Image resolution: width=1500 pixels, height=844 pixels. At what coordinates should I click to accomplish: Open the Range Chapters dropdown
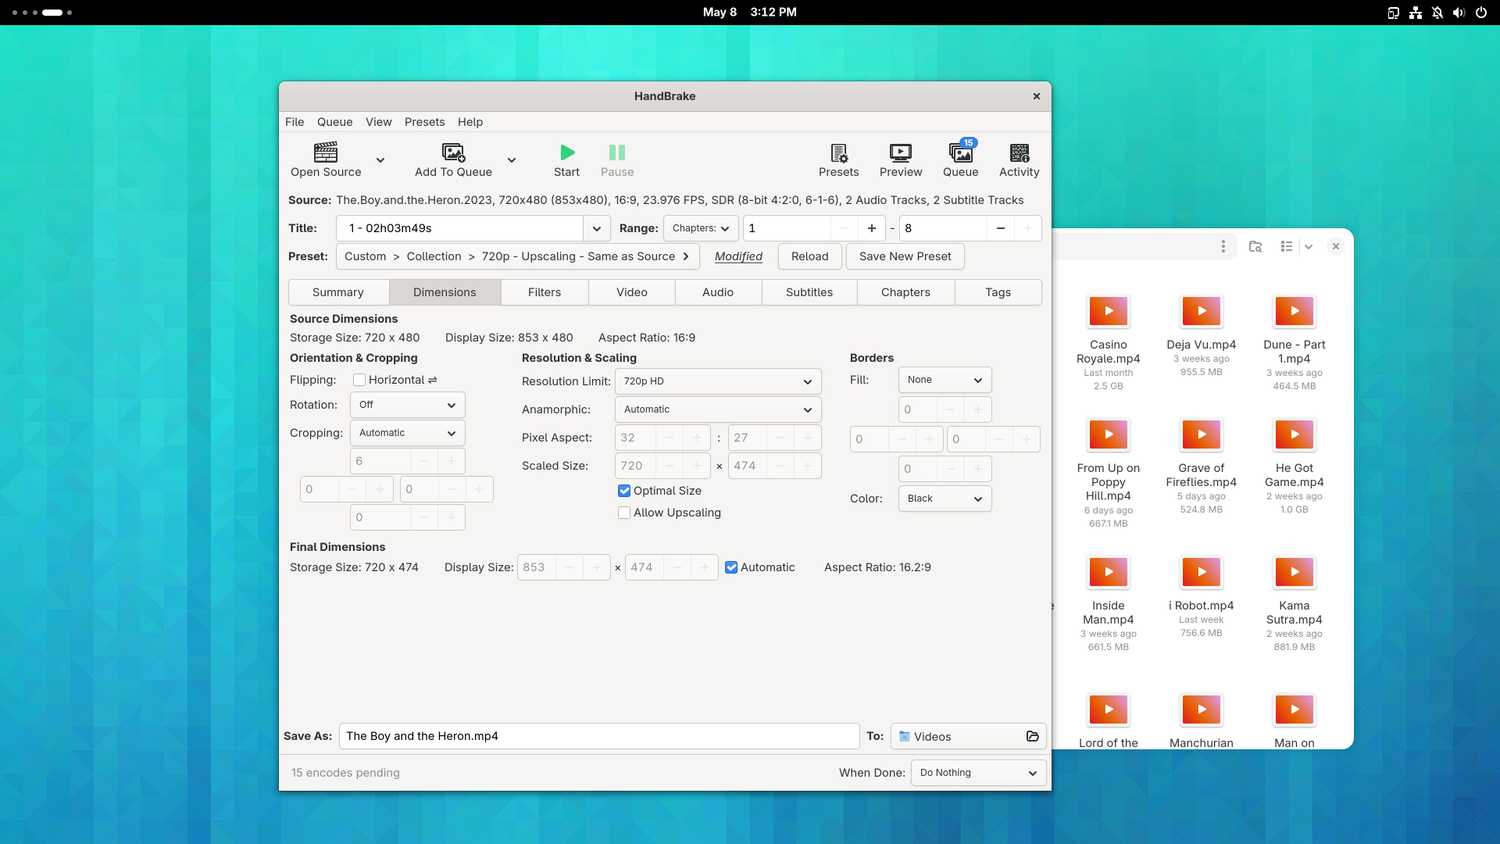[701, 228]
